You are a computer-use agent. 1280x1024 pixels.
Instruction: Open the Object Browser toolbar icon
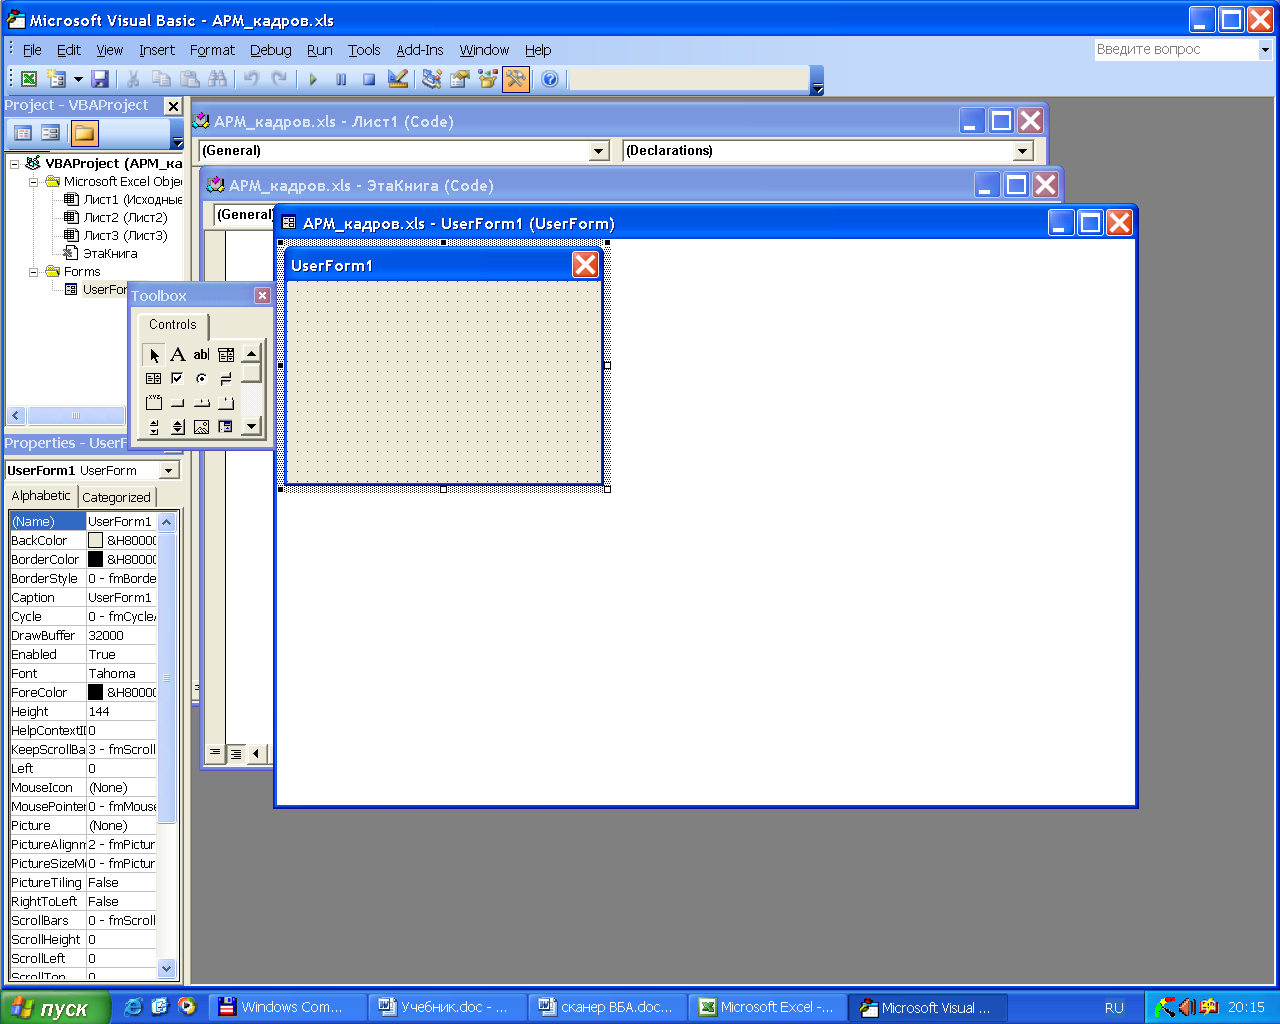coord(488,79)
